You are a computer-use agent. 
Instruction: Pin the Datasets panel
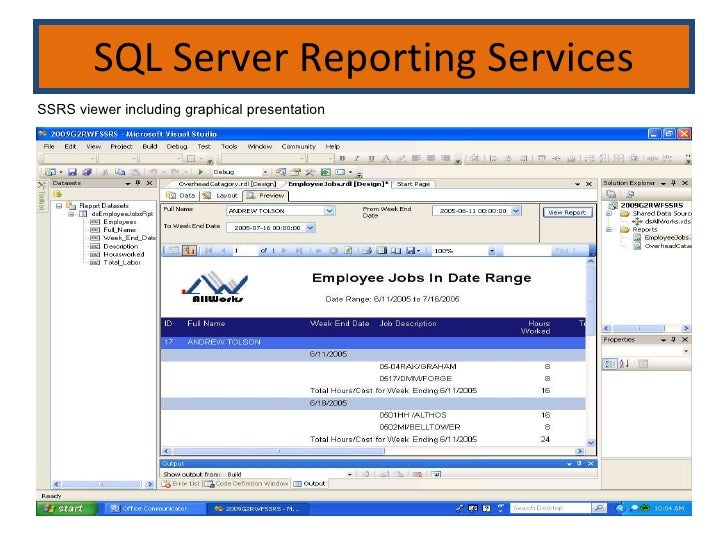click(138, 183)
